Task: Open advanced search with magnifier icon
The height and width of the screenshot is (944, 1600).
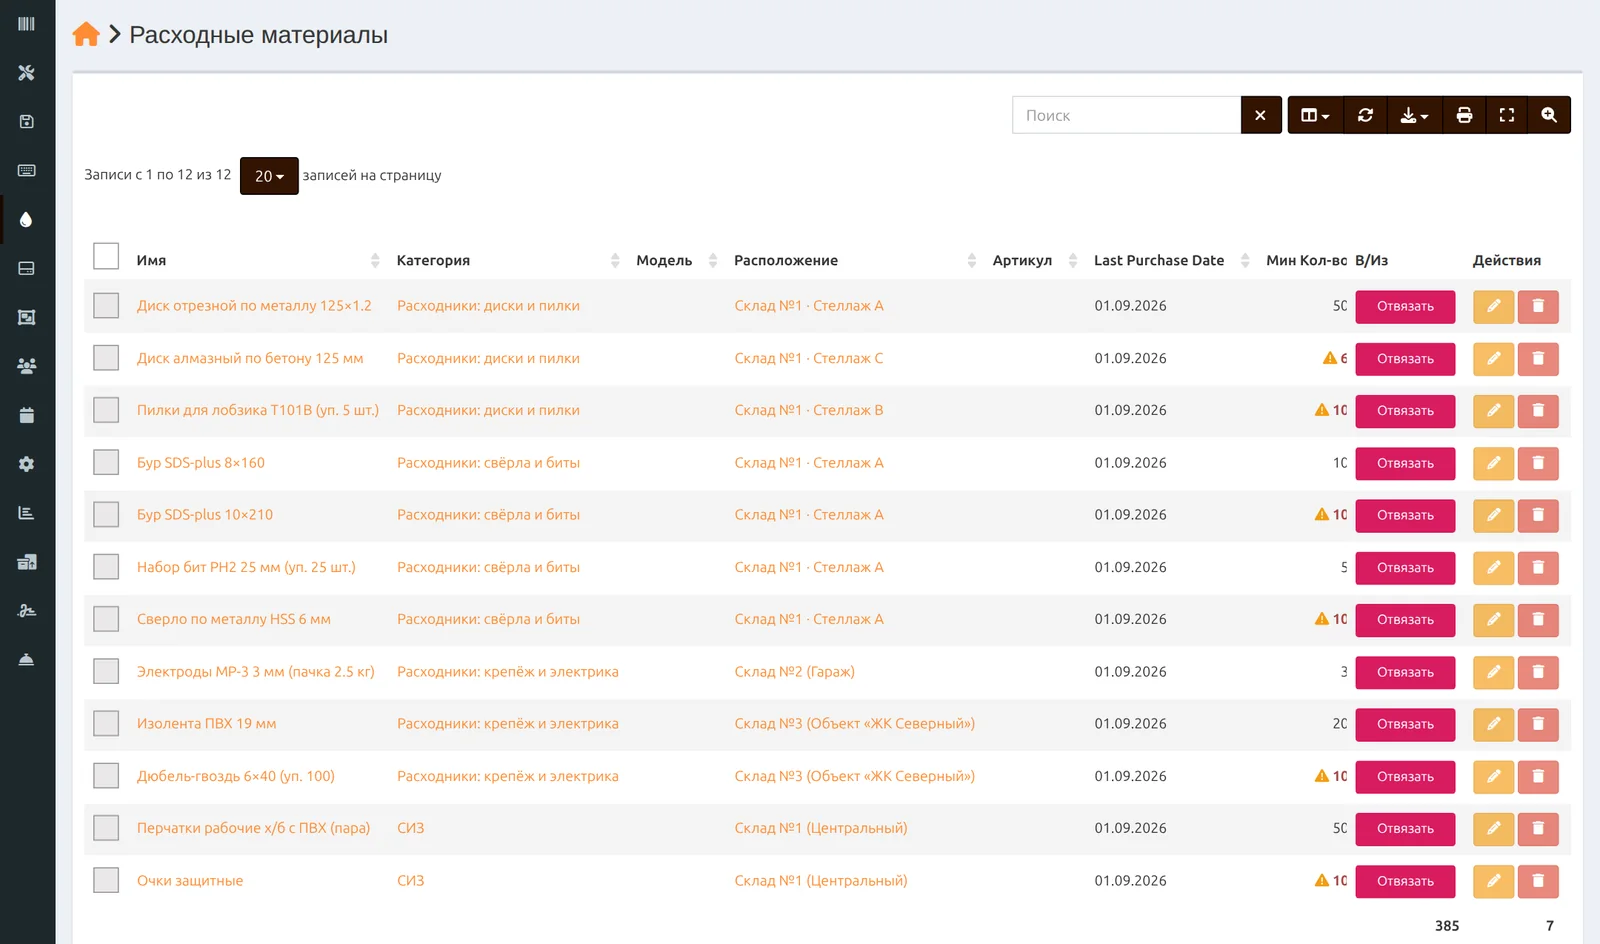Action: pos(1549,115)
